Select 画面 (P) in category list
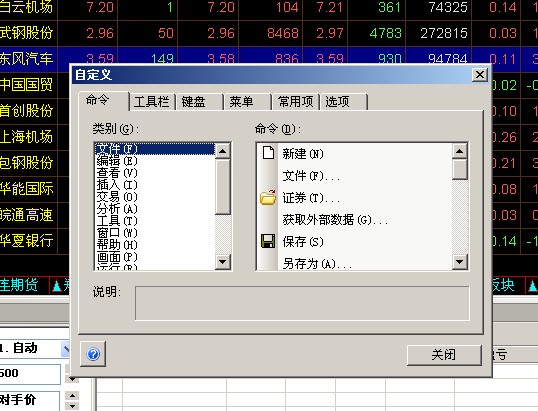Viewport: 538px width, 411px height. (155, 257)
